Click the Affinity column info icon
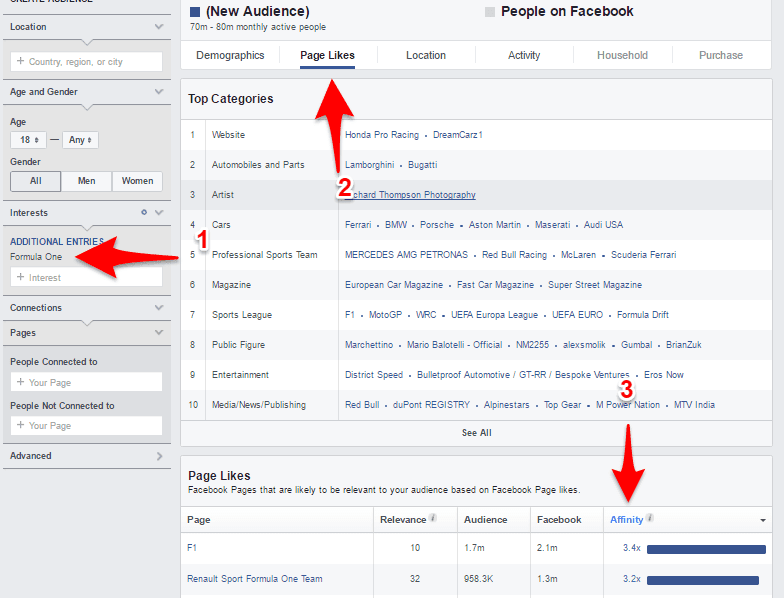 point(650,518)
